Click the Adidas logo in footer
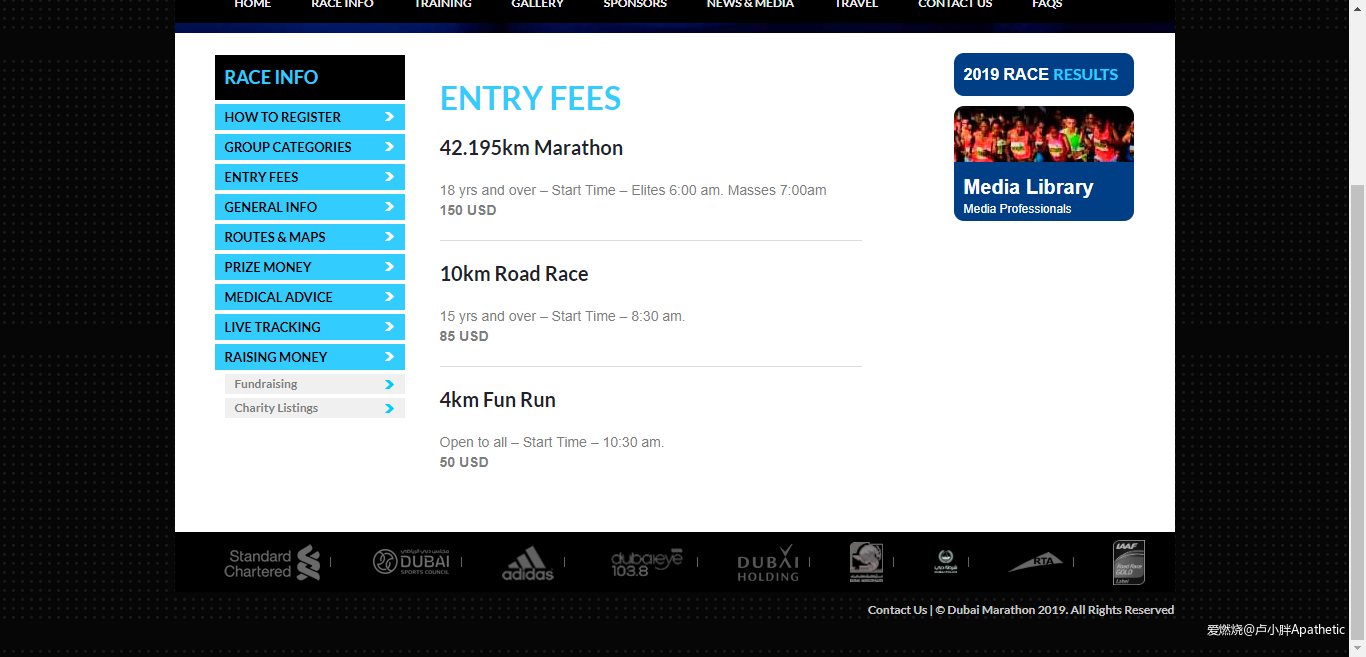 click(x=527, y=563)
